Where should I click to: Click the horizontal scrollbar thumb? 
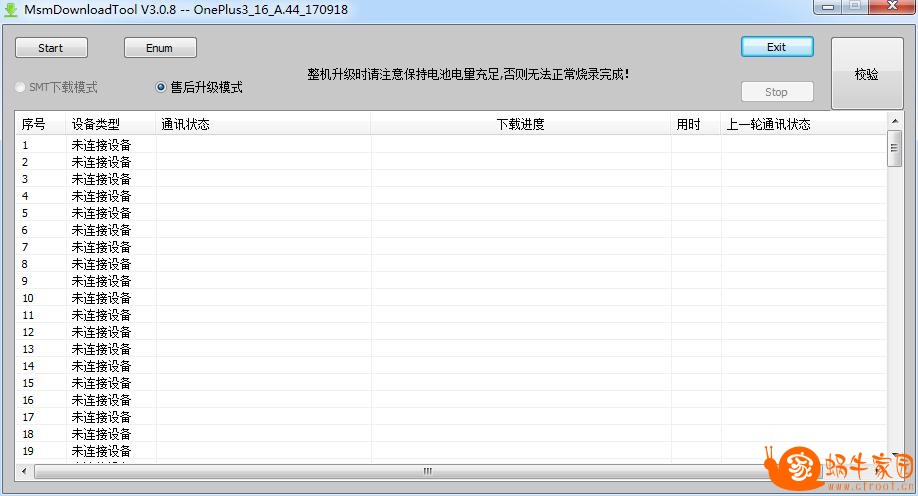427,471
